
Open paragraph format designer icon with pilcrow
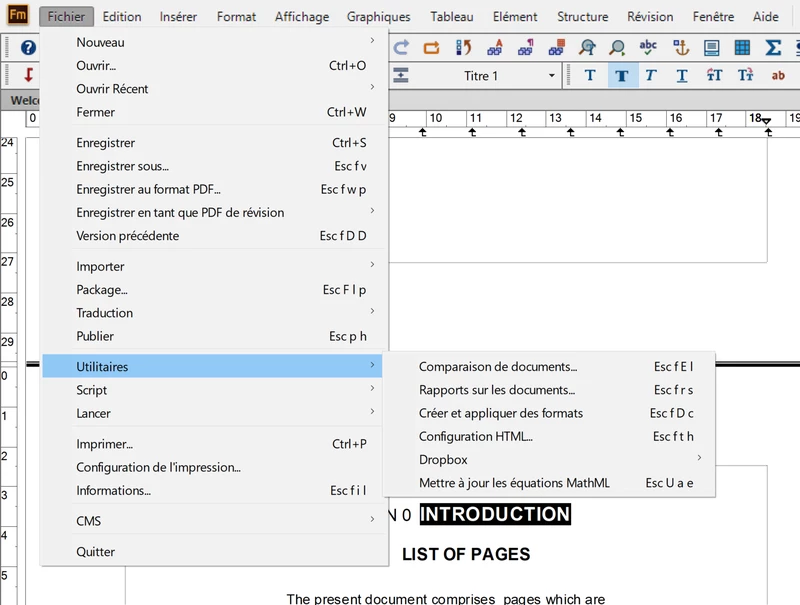tap(526, 47)
